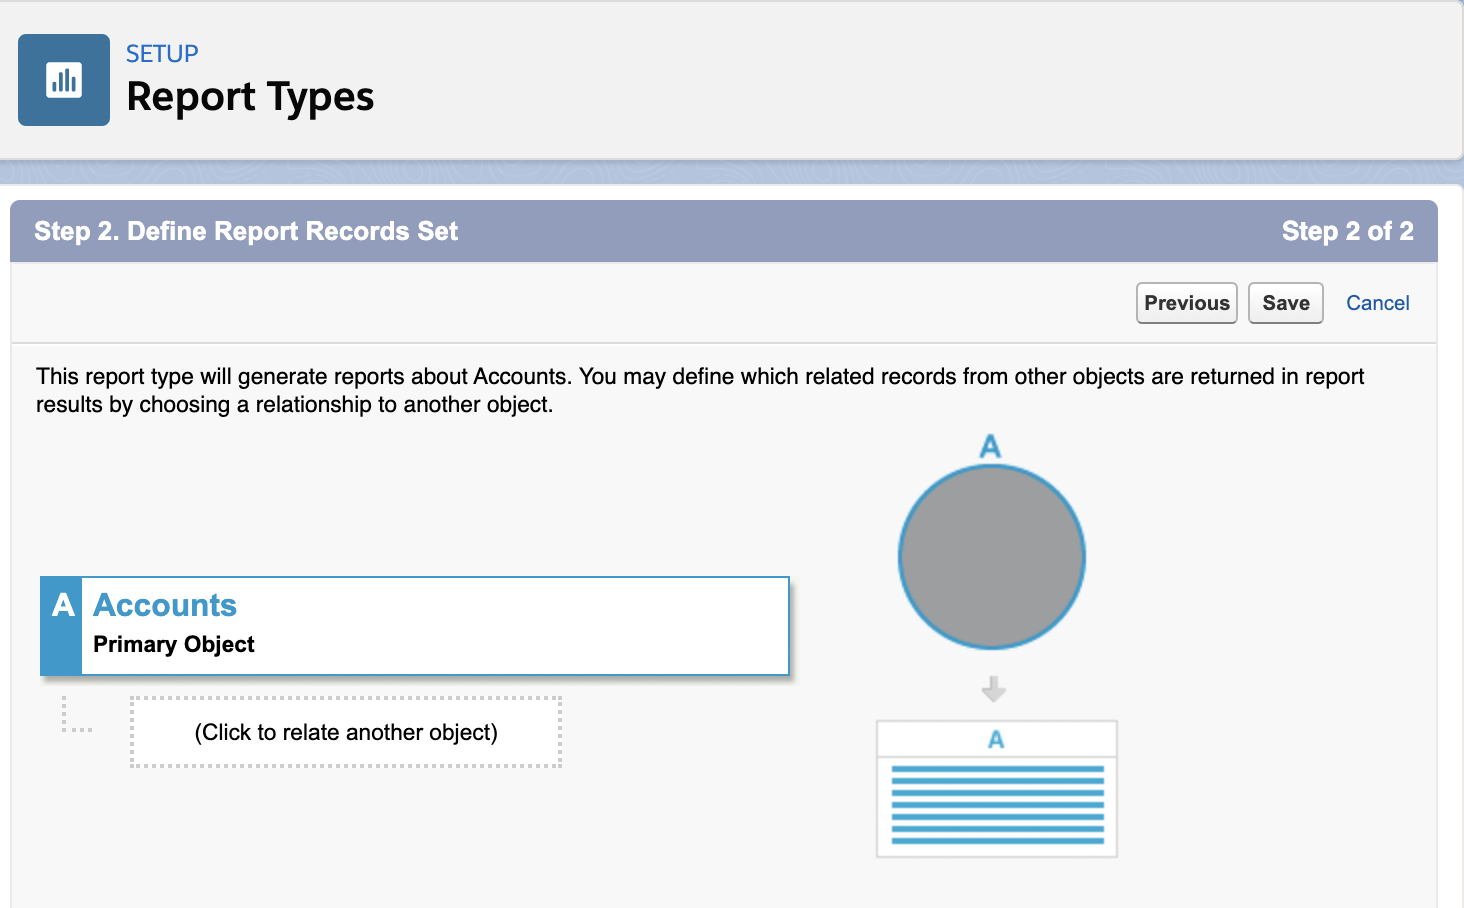Image resolution: width=1464 pixels, height=908 pixels.
Task: Click the SETUP breadcrumb label
Action: (x=162, y=53)
